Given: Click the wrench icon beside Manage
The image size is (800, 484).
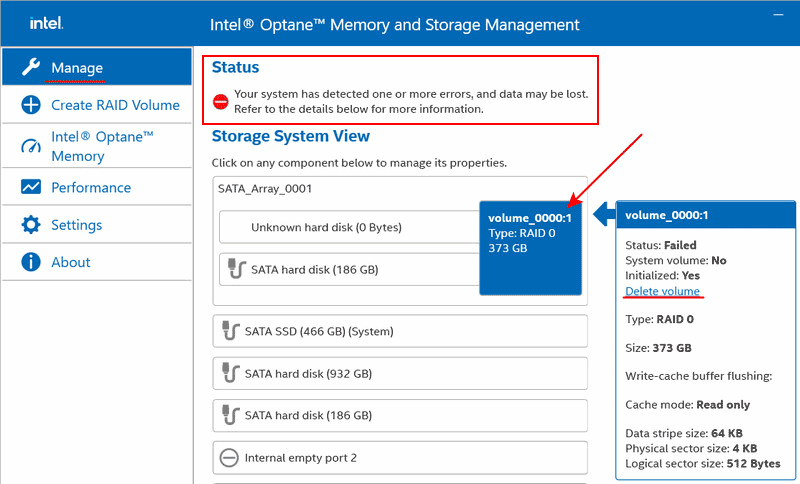Looking at the screenshot, I should click(31, 67).
